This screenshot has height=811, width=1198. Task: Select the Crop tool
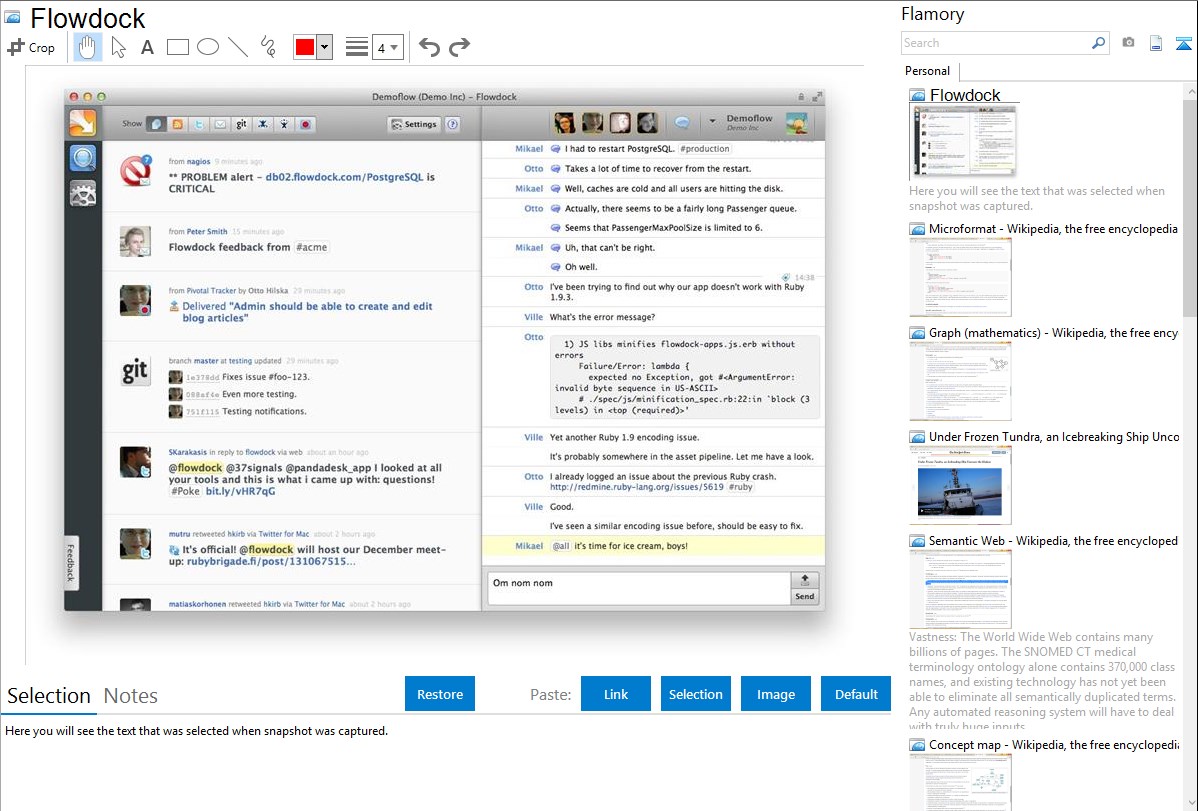click(x=31, y=47)
